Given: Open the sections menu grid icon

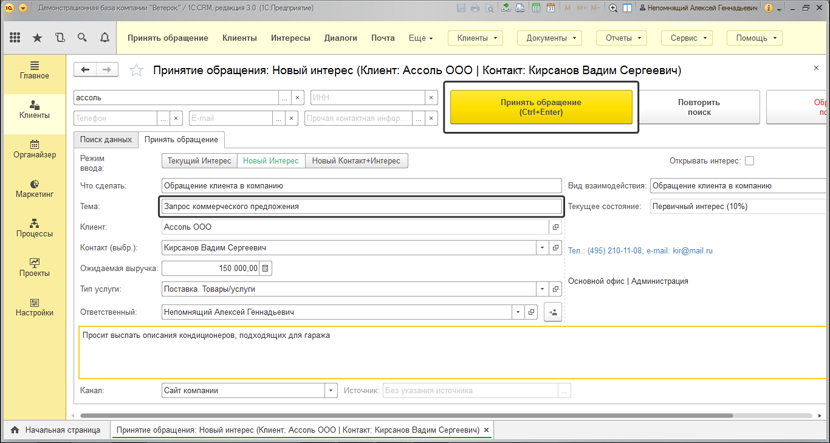Looking at the screenshot, I should [15, 38].
